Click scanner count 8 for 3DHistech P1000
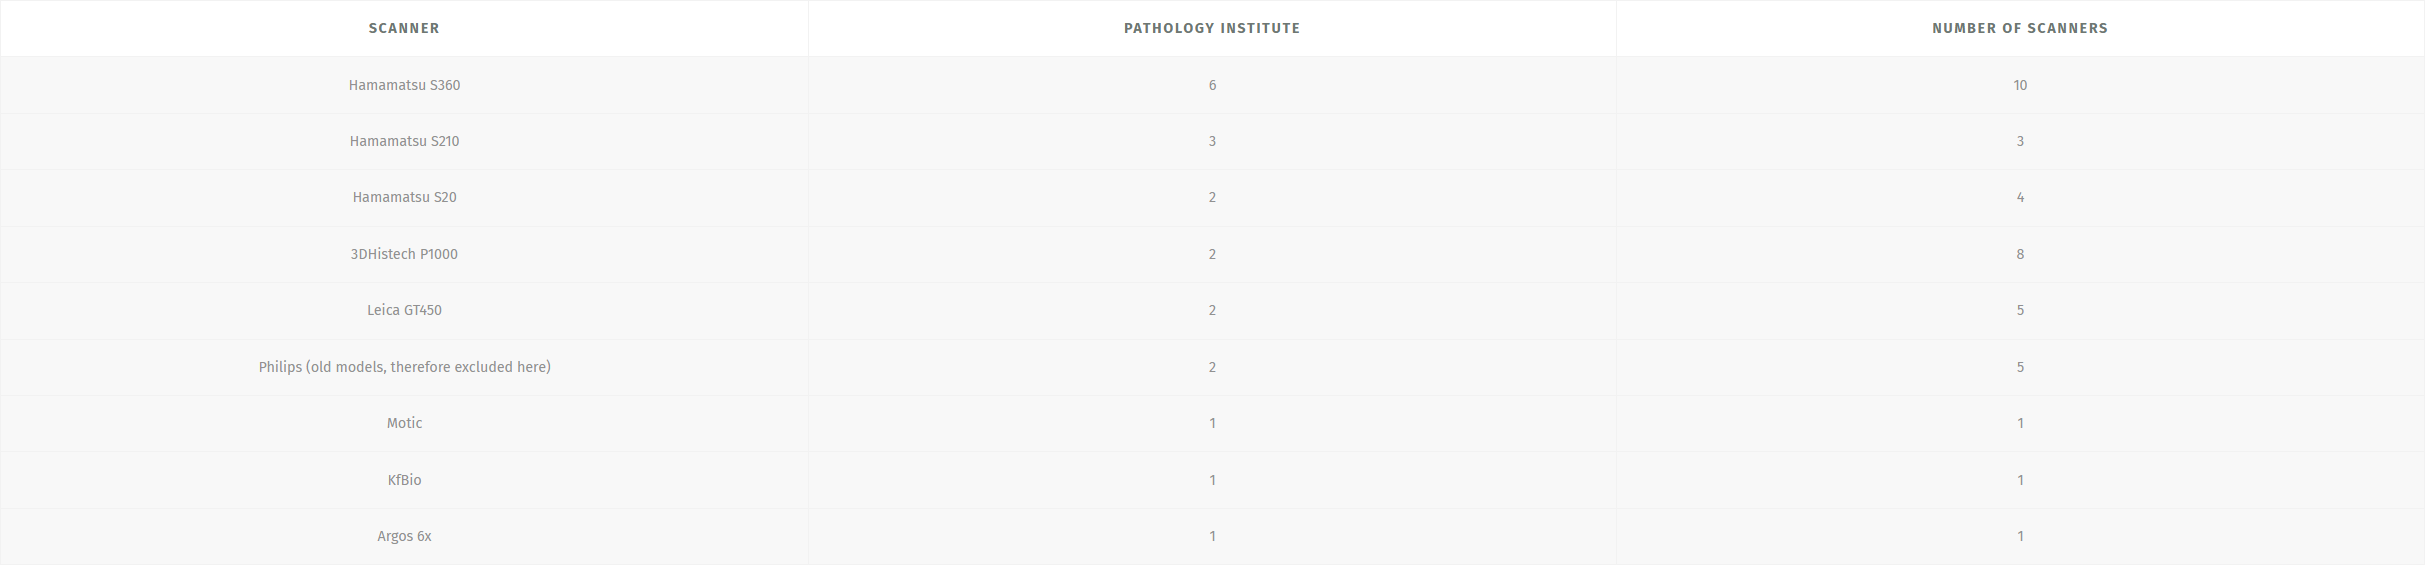The height and width of the screenshot is (565, 2425). point(2020,254)
